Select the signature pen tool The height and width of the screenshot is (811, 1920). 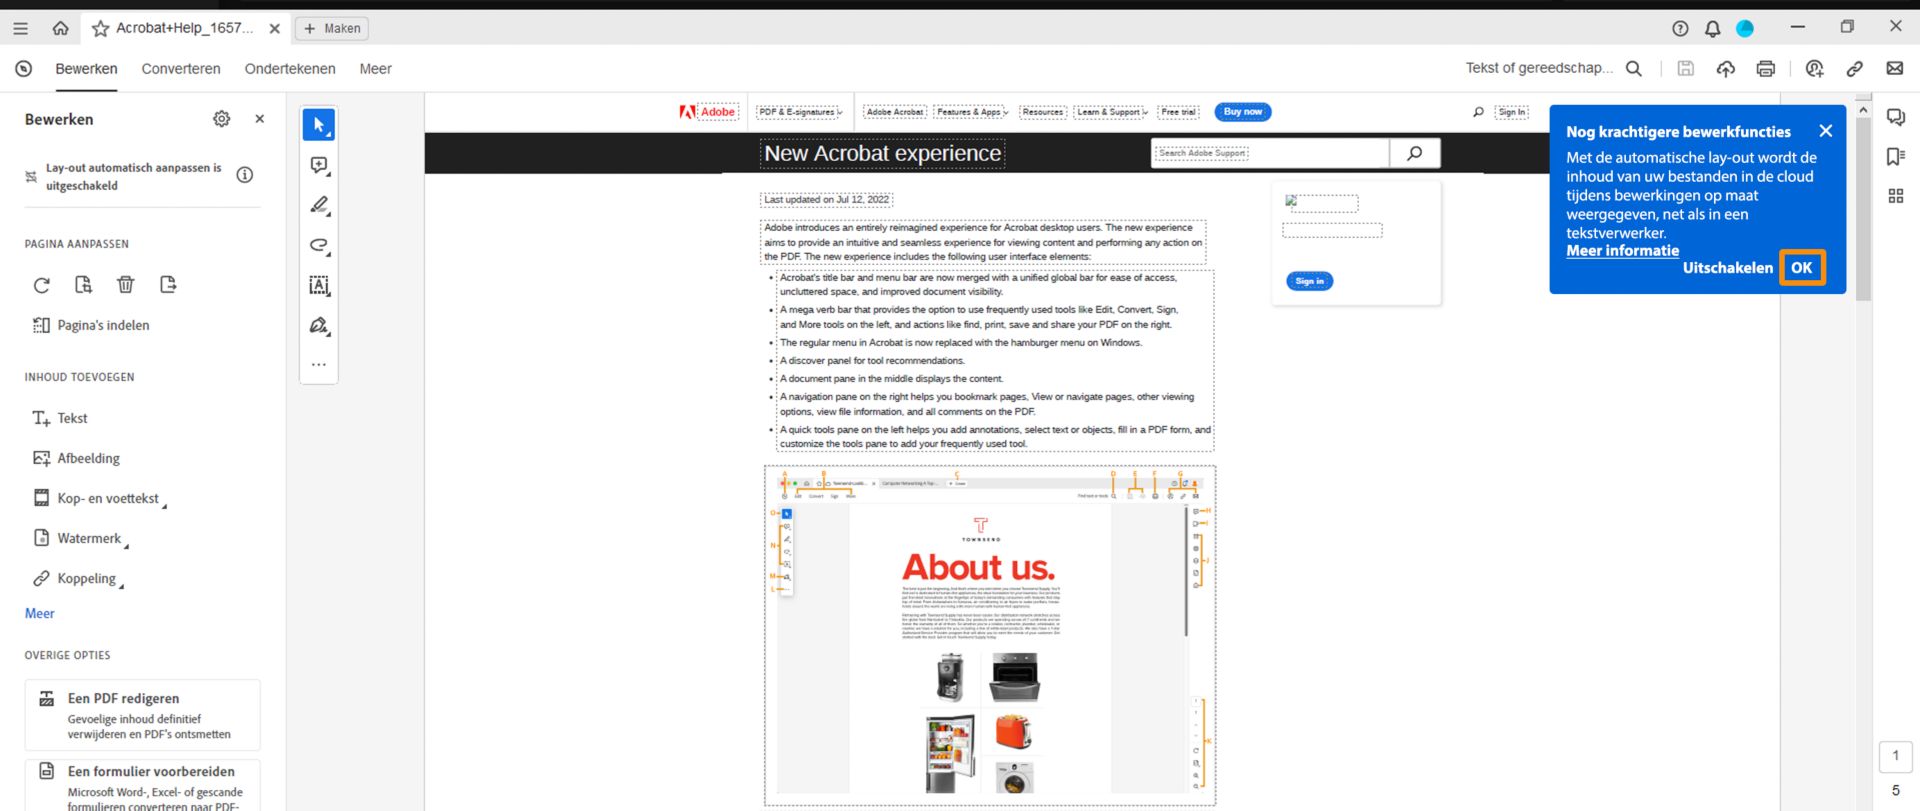[x=319, y=325]
